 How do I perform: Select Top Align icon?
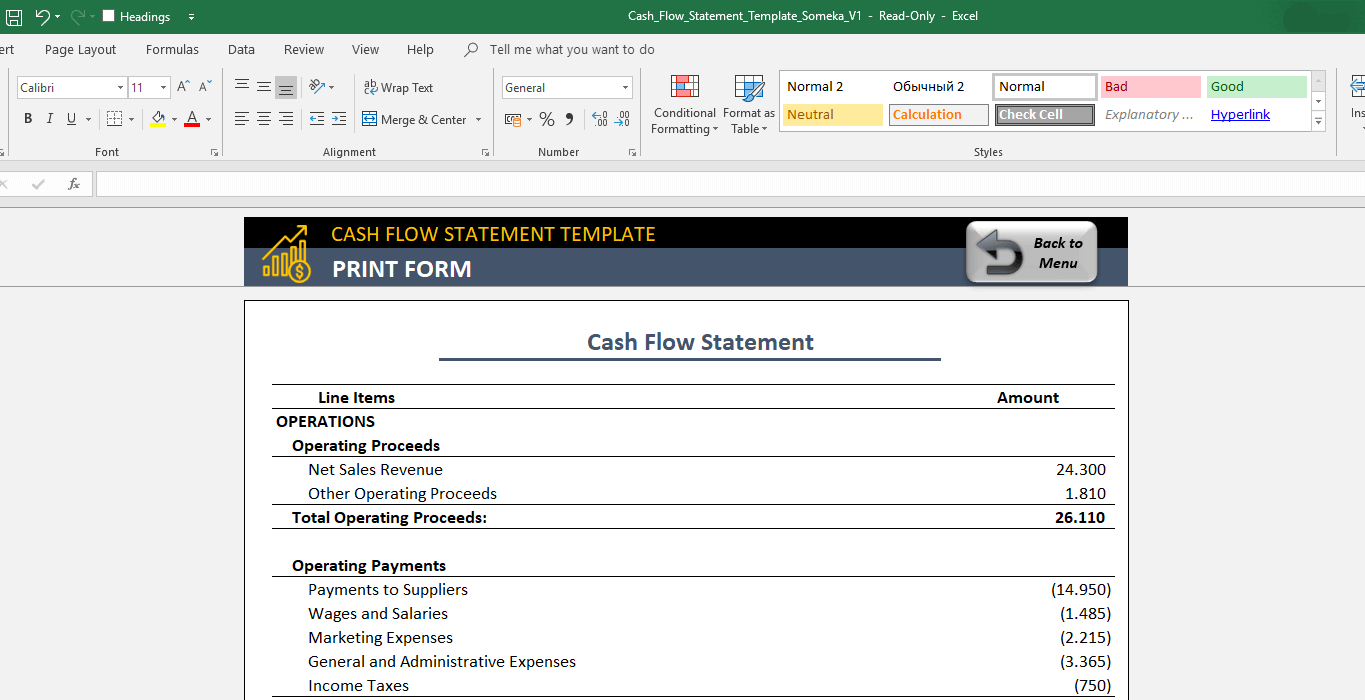click(242, 87)
